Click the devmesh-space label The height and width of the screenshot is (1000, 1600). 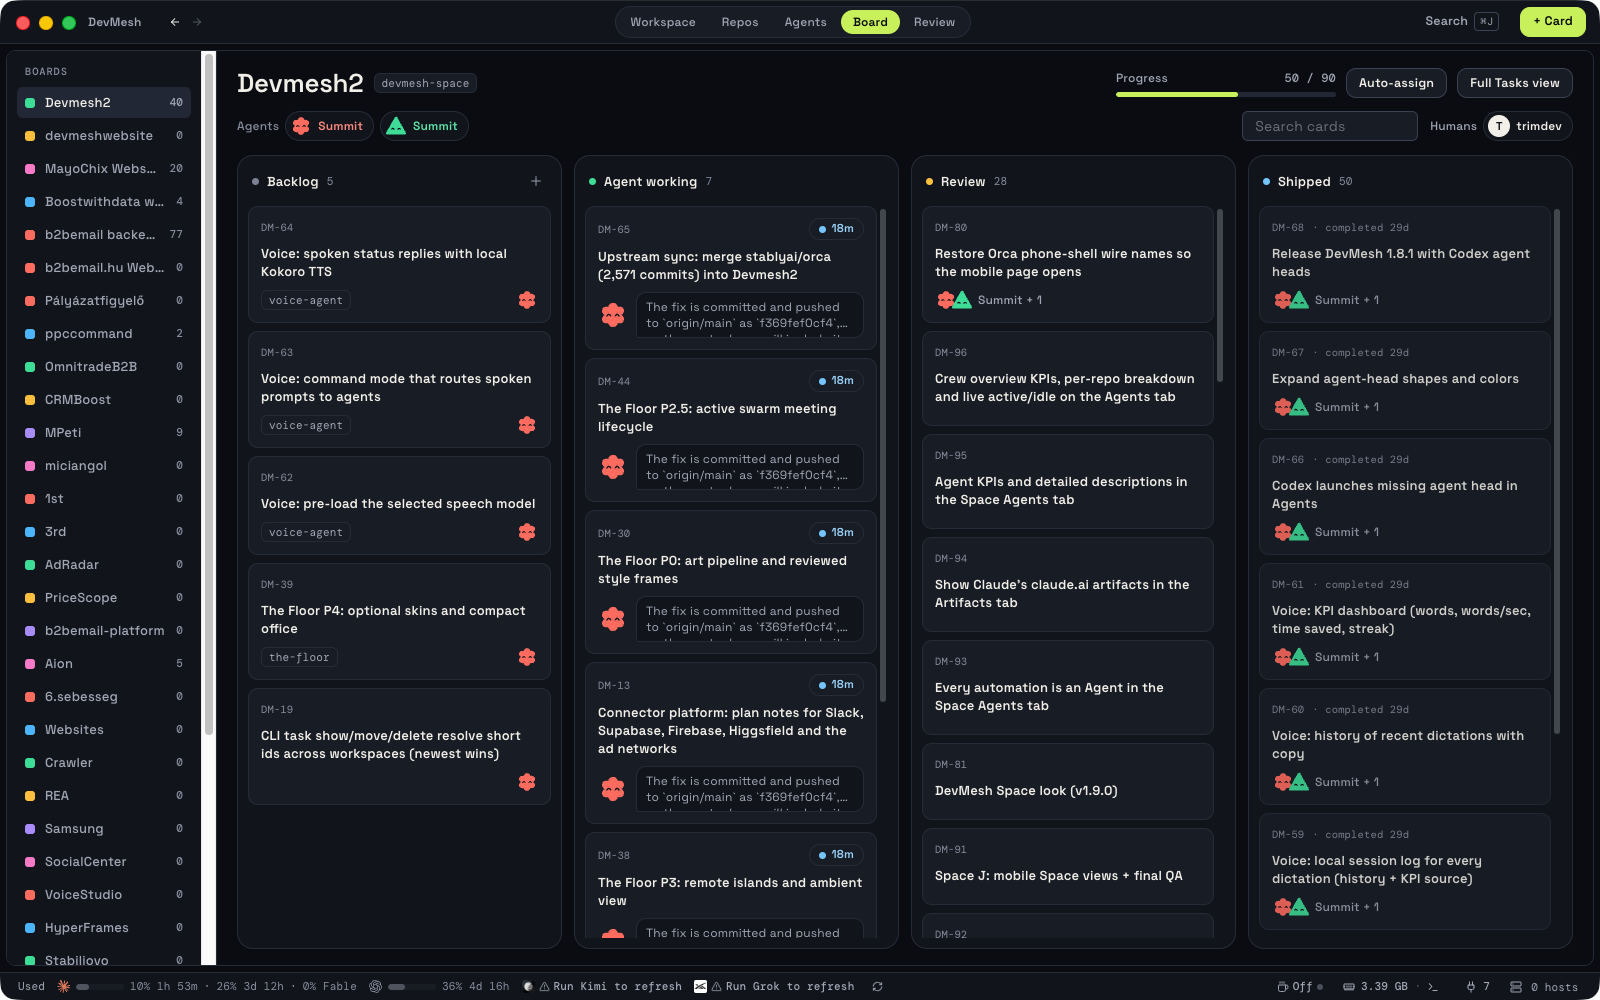(425, 83)
